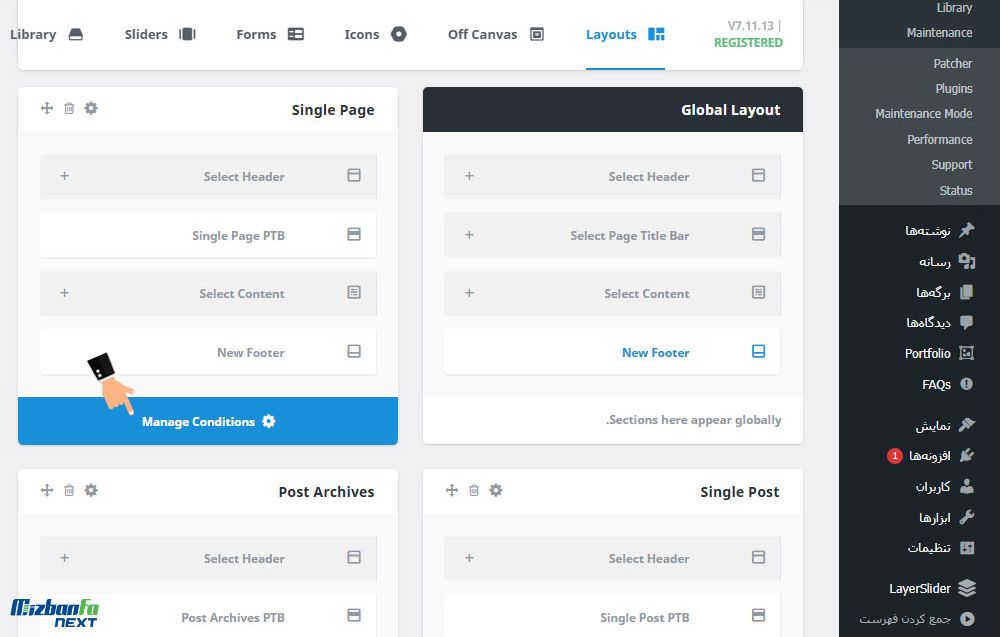Click Select Header in Global Layout
Image resolution: width=1000 pixels, height=637 pixels.
click(649, 177)
